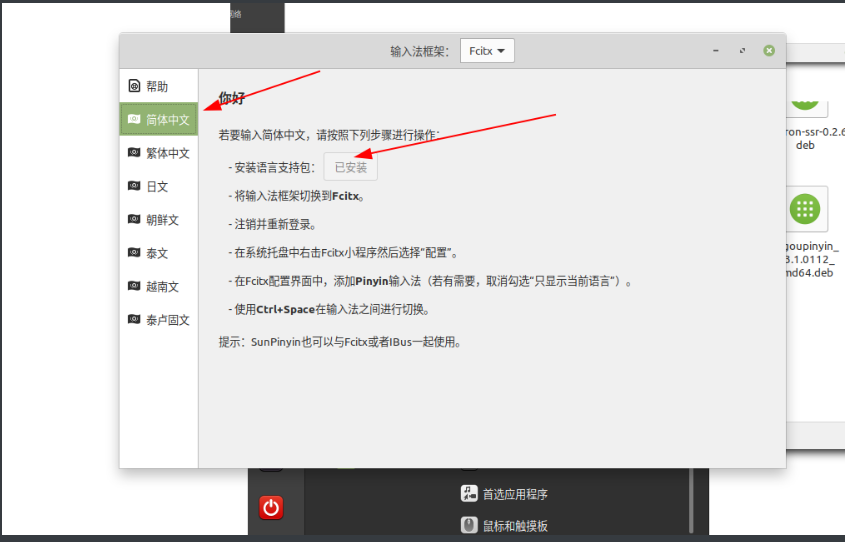Click the Ctrl+Space switching instruction
This screenshot has height=542, width=845.
(329, 310)
